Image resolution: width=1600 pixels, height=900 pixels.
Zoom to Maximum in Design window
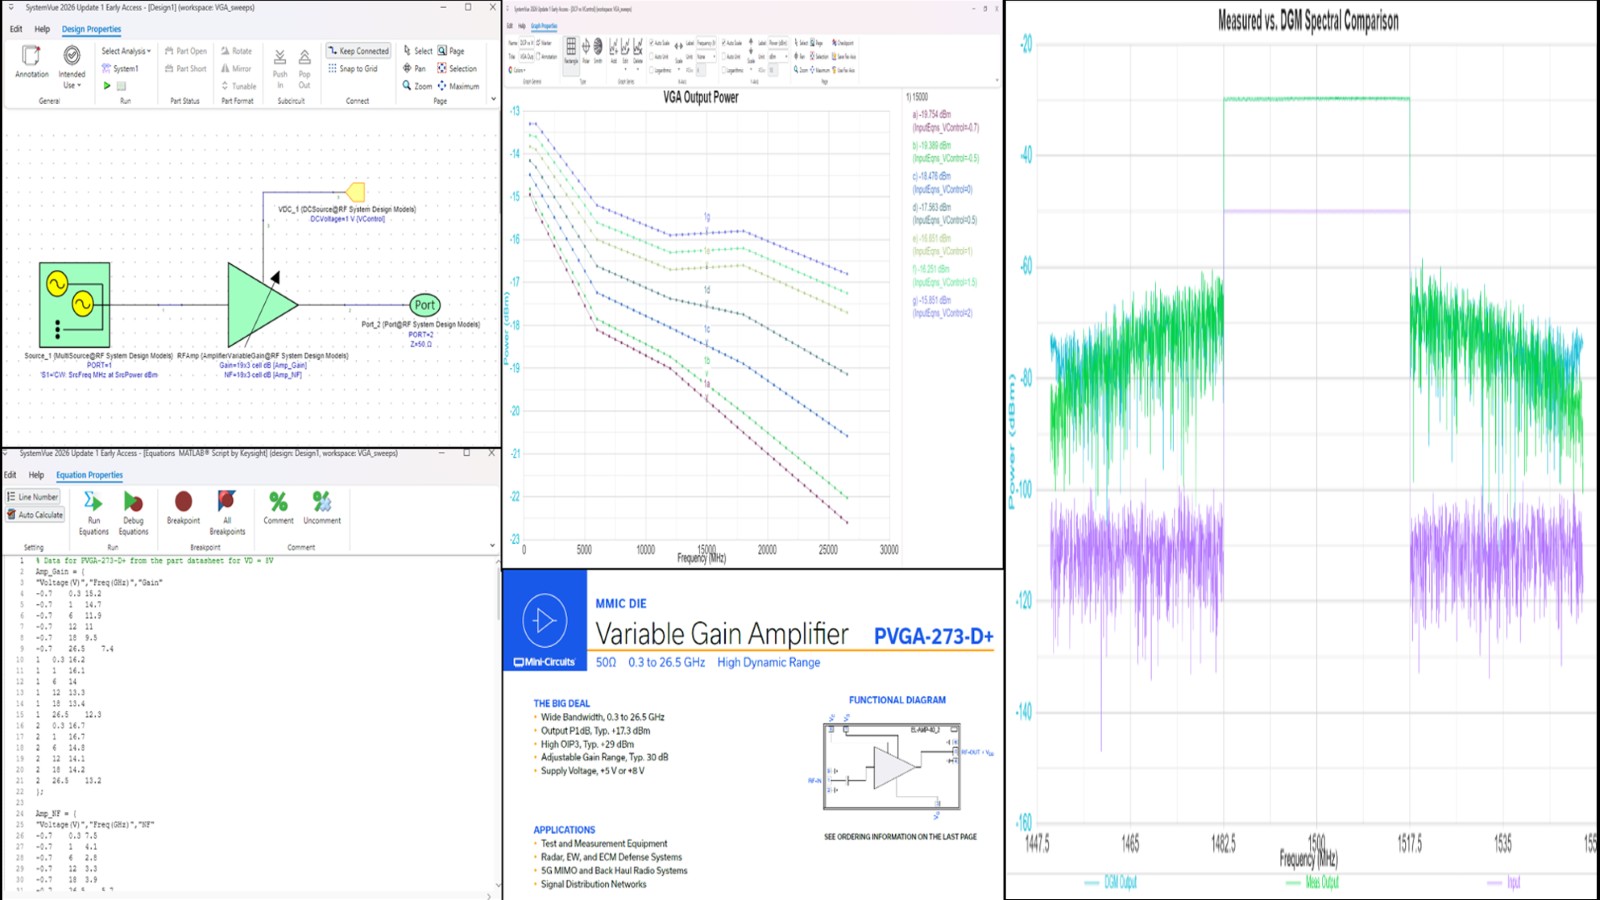click(458, 86)
